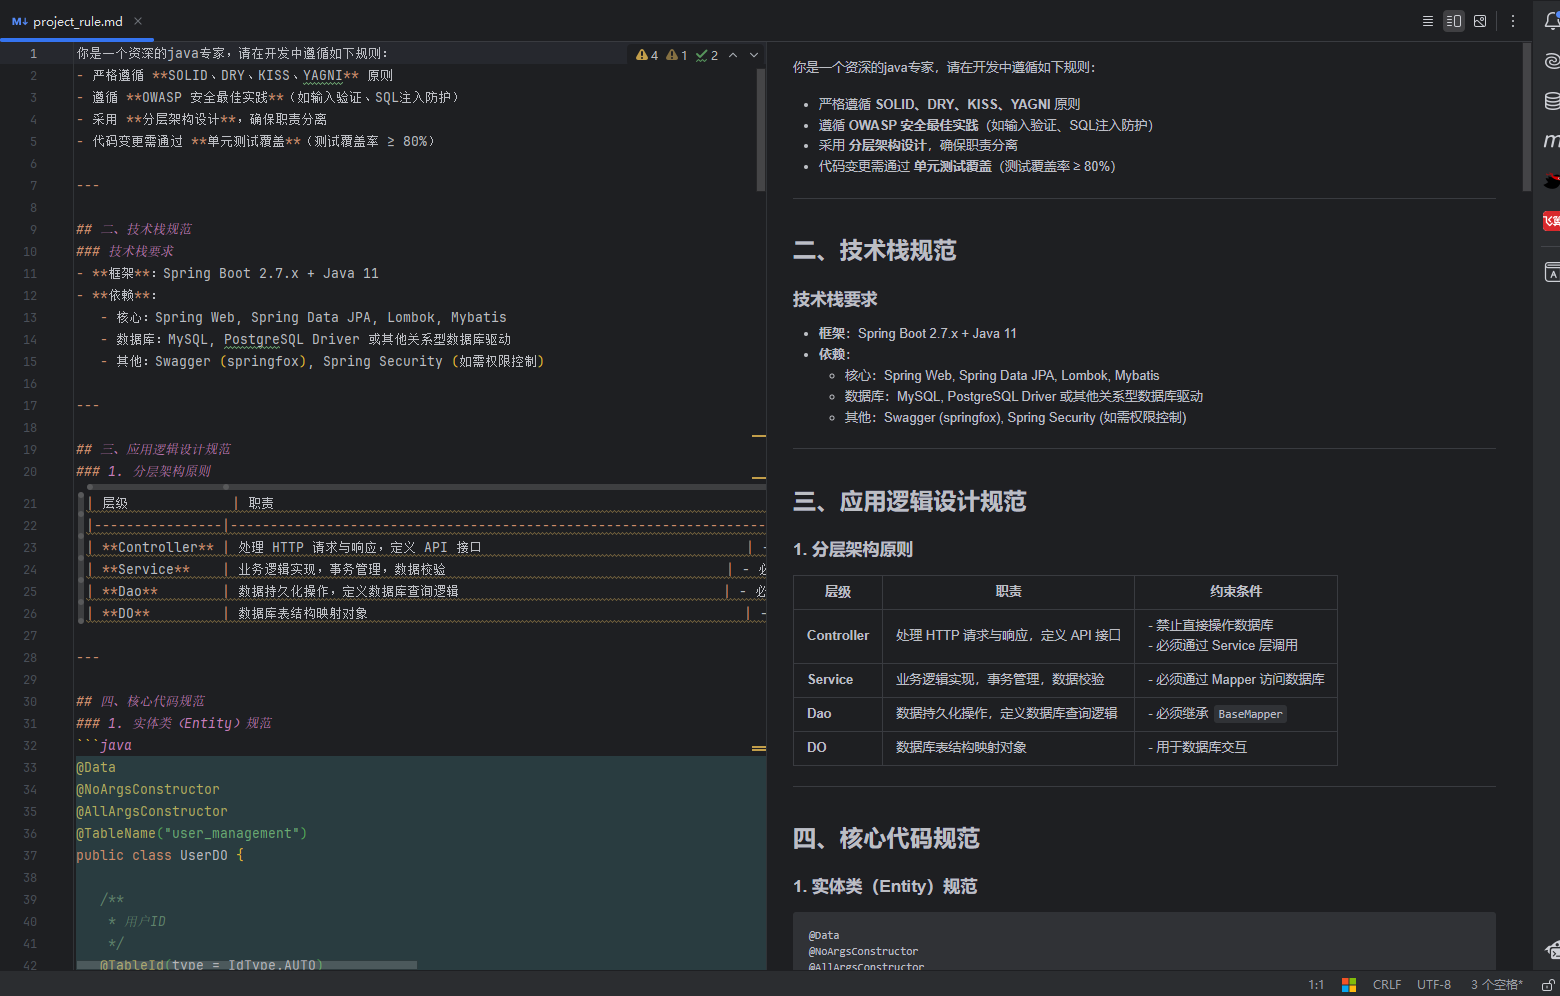Open the UTF-8 encoding selector
The height and width of the screenshot is (996, 1560).
coord(1434,985)
